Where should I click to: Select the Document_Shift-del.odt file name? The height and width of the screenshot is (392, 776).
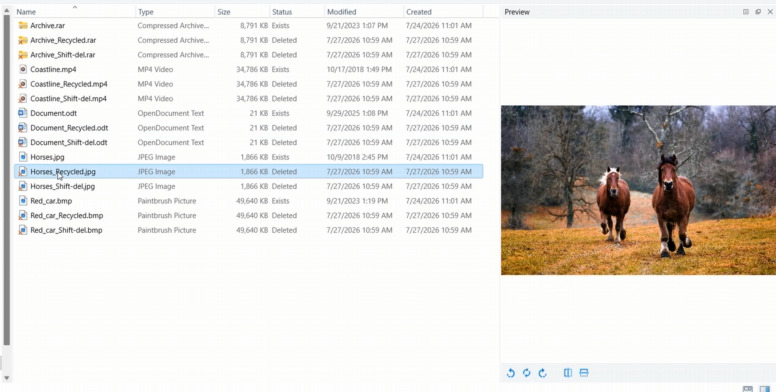point(69,142)
